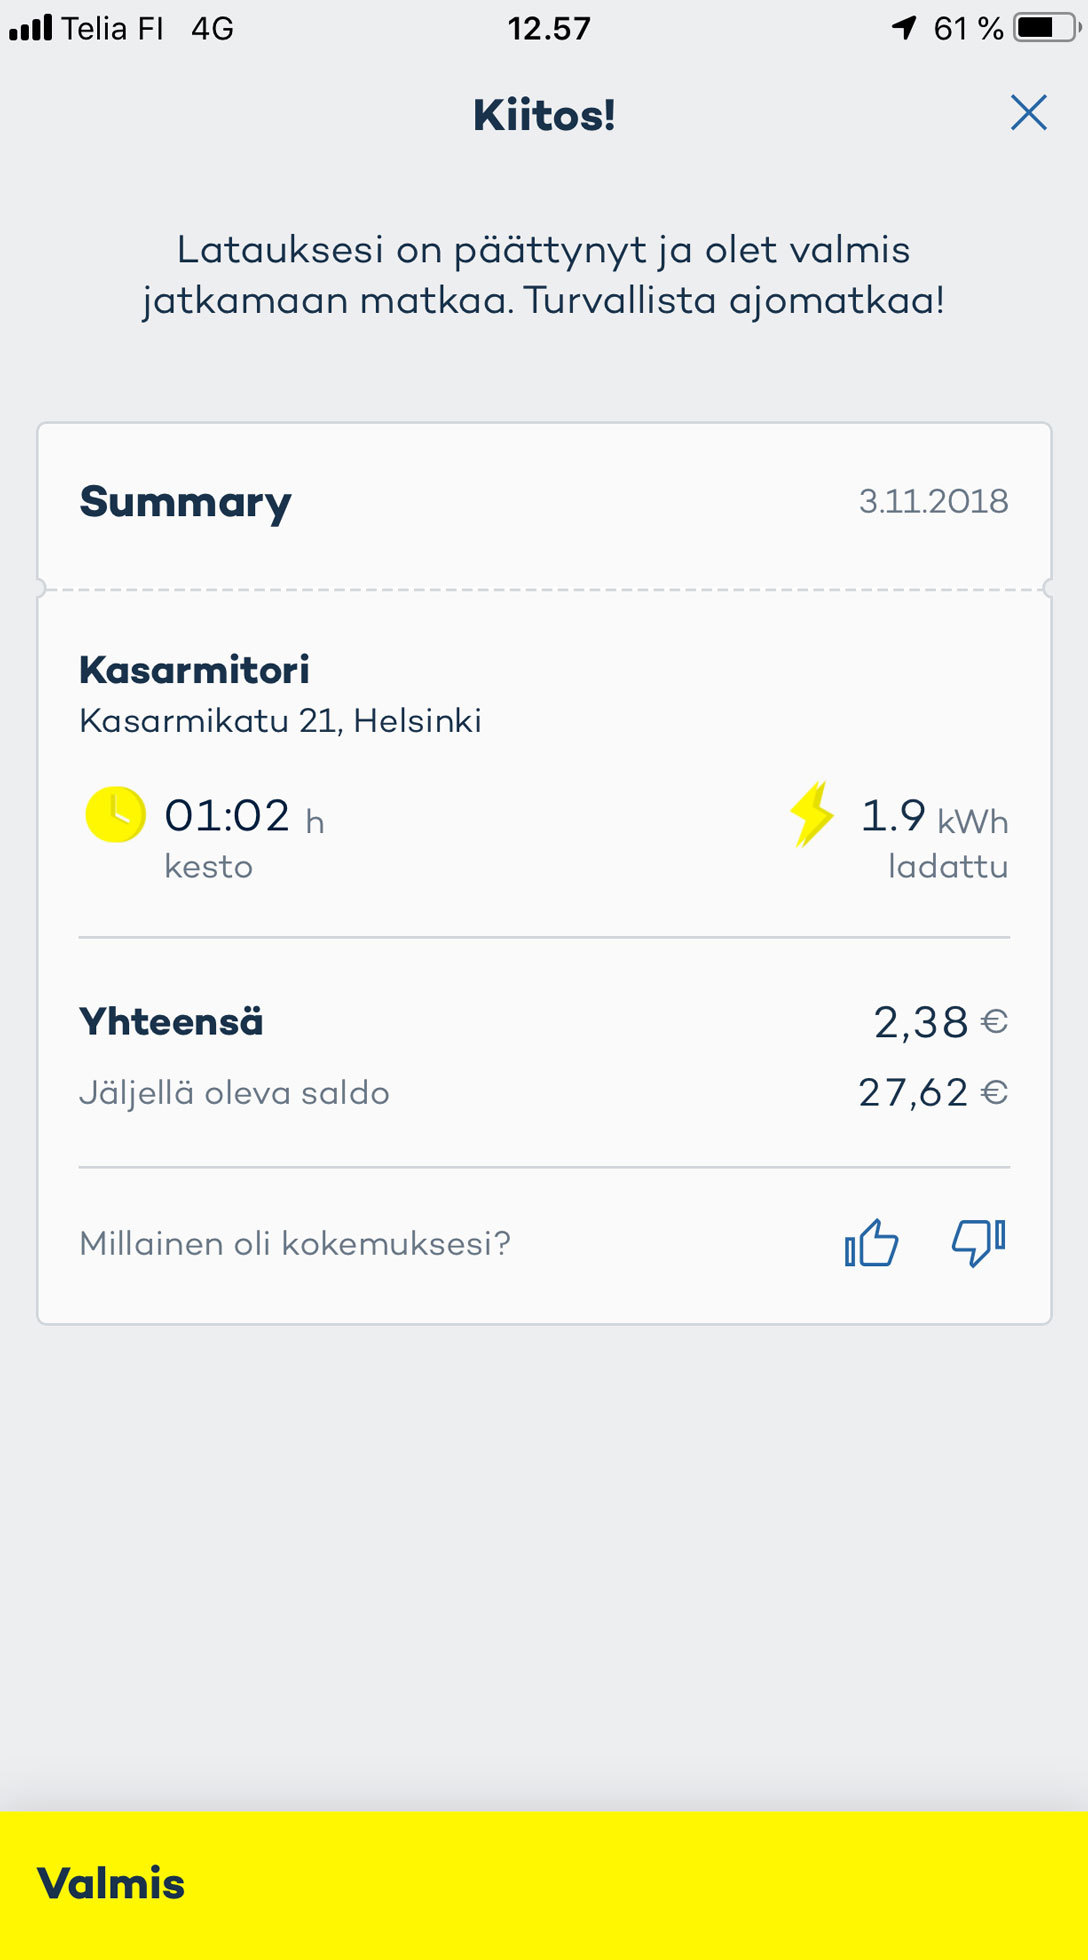Screen dimensions: 1088x1960
Task: Tap the address Kasarmikatu 21, Helsinki
Action: tap(280, 721)
